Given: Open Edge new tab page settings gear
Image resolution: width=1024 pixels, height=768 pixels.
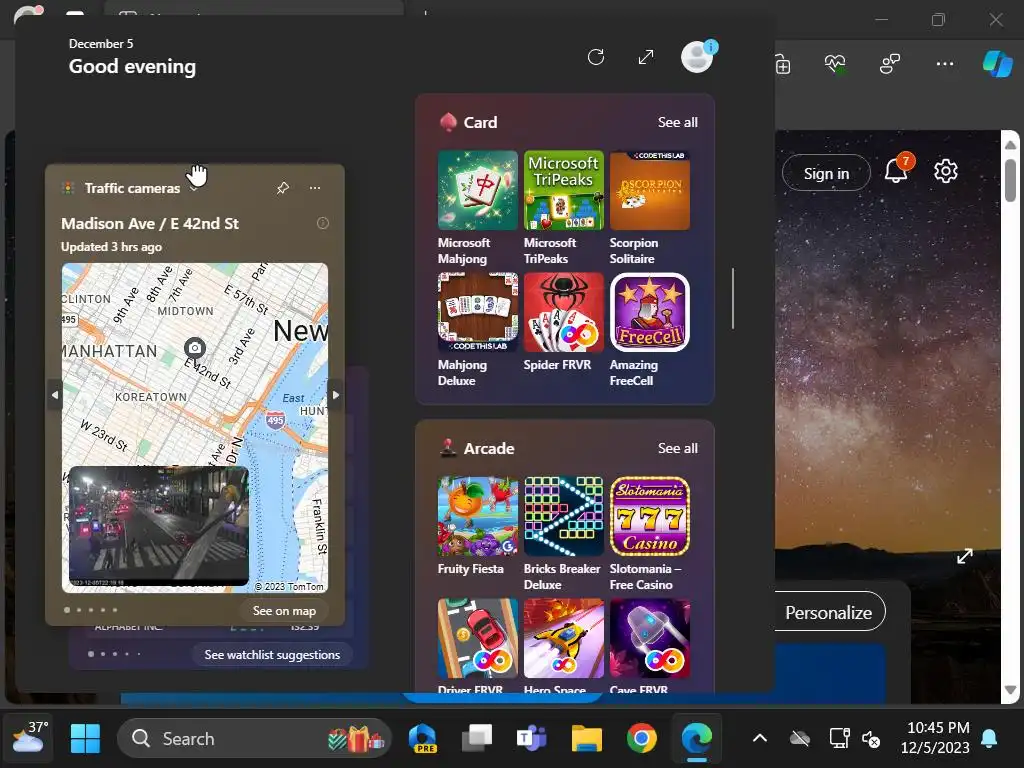Looking at the screenshot, I should click(946, 171).
